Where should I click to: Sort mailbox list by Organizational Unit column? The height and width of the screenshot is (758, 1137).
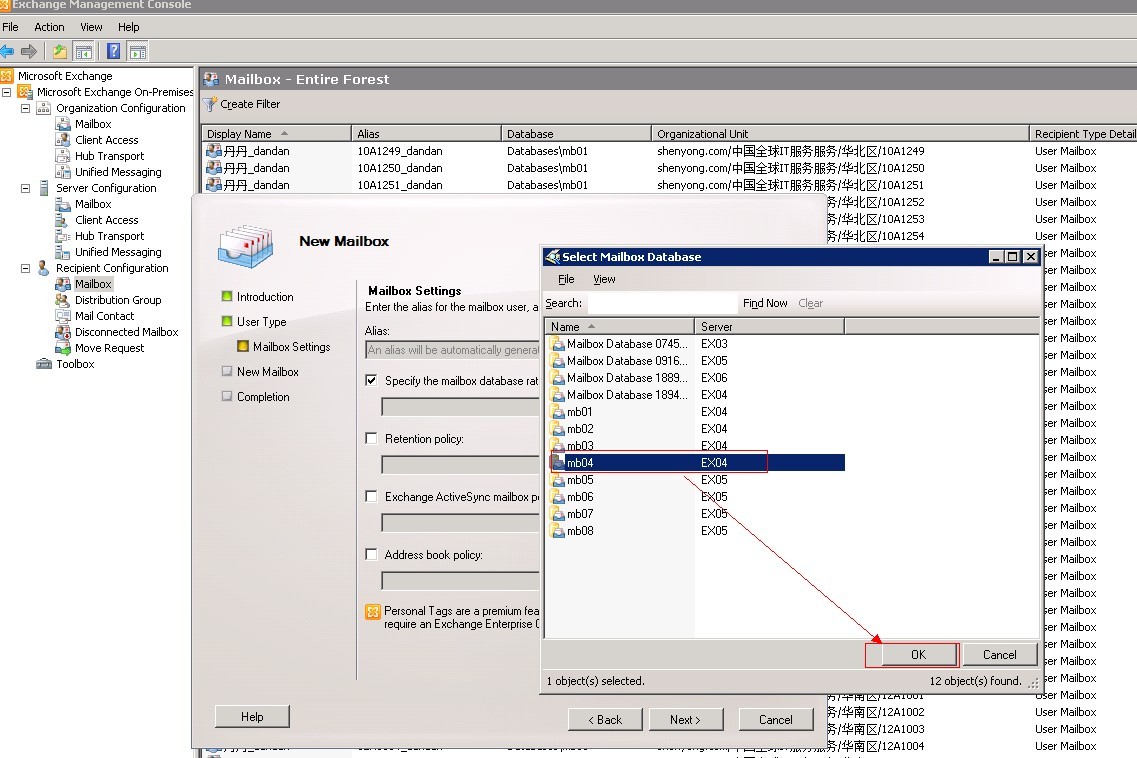coord(840,133)
